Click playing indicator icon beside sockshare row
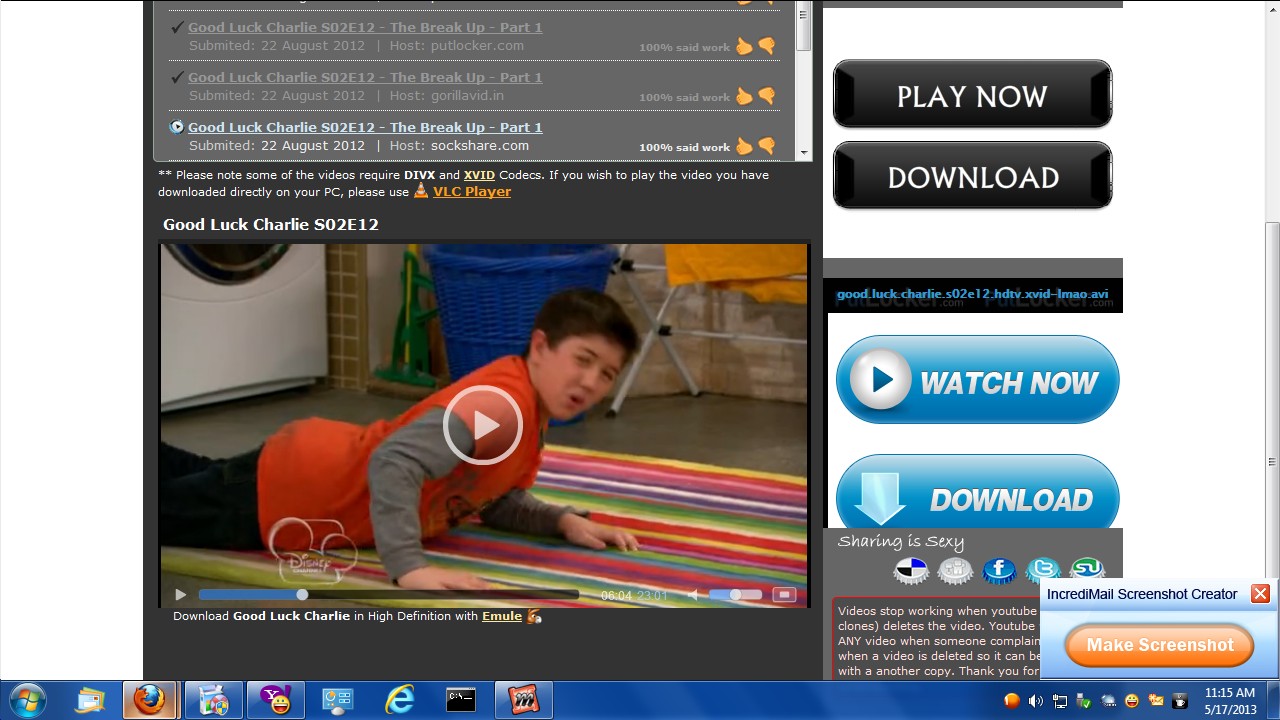The image size is (1280, 720). 177,127
